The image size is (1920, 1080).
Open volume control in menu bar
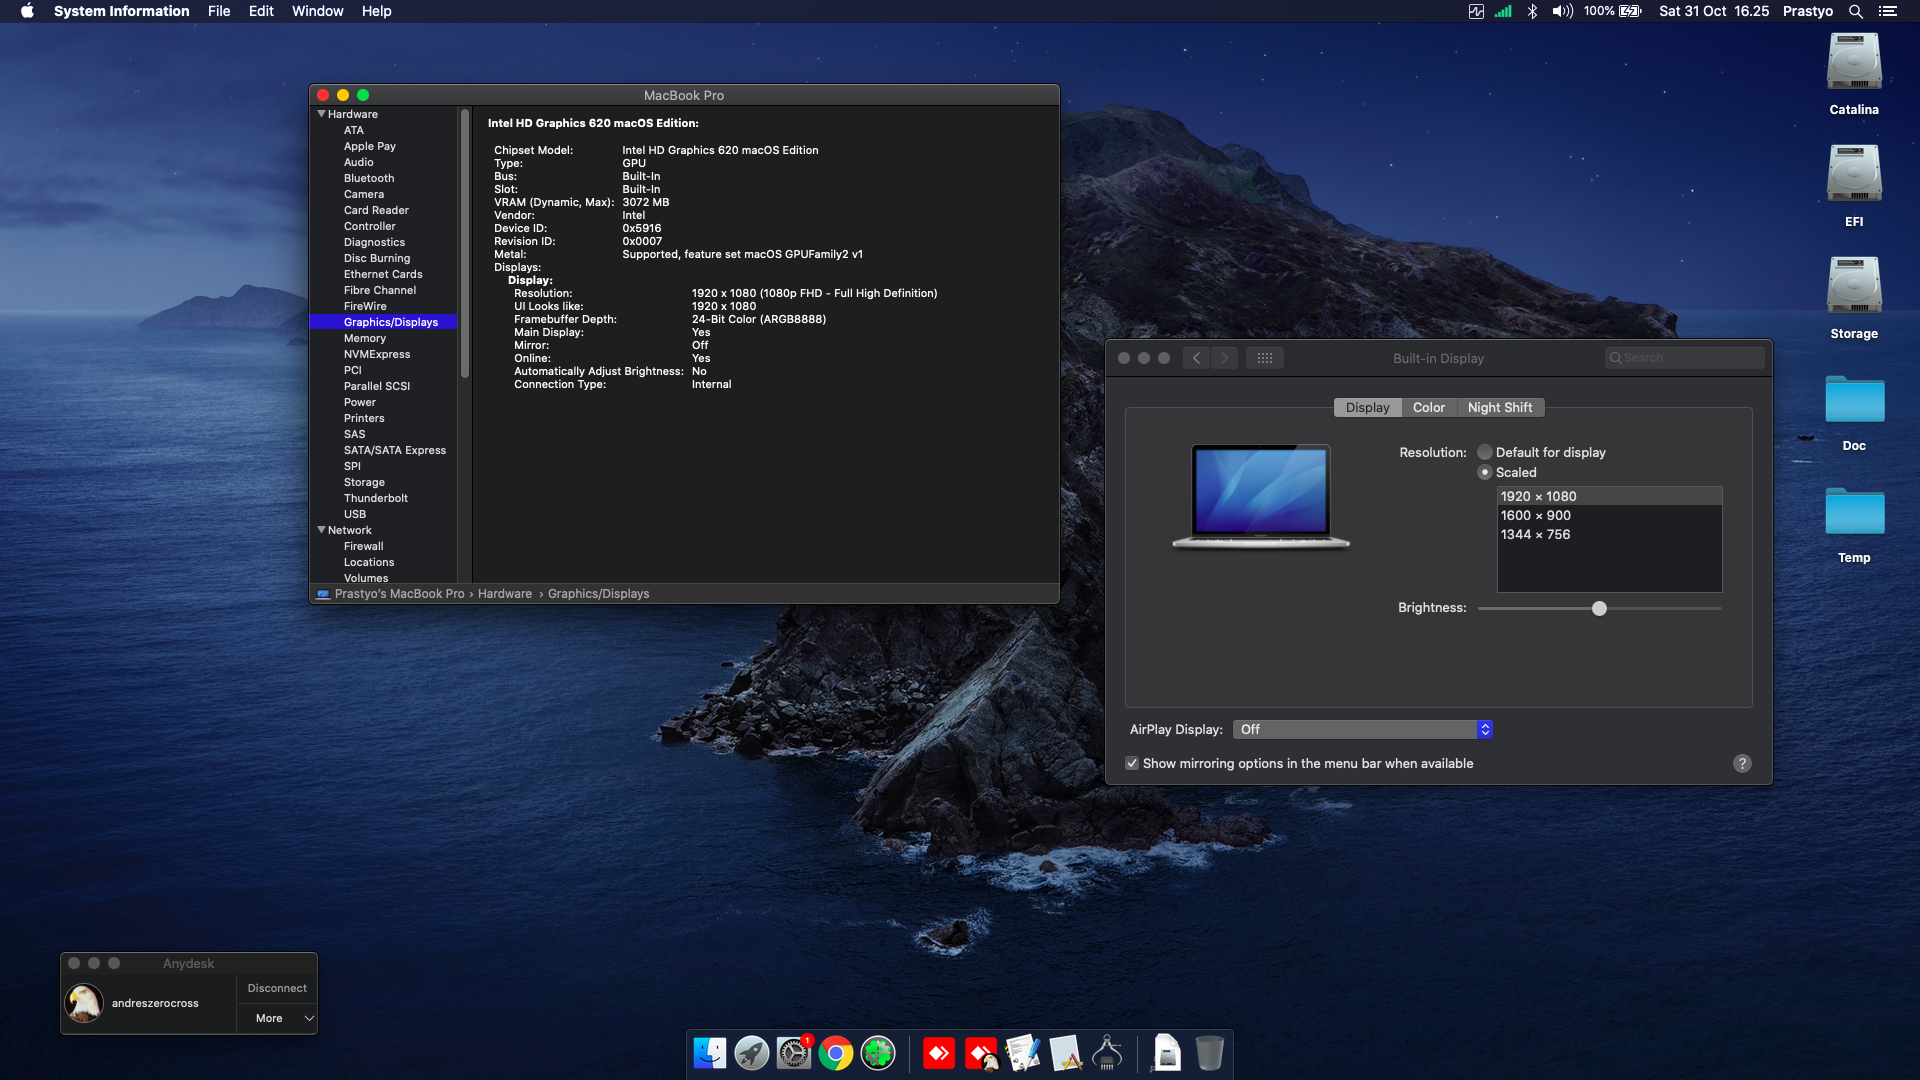point(1562,11)
